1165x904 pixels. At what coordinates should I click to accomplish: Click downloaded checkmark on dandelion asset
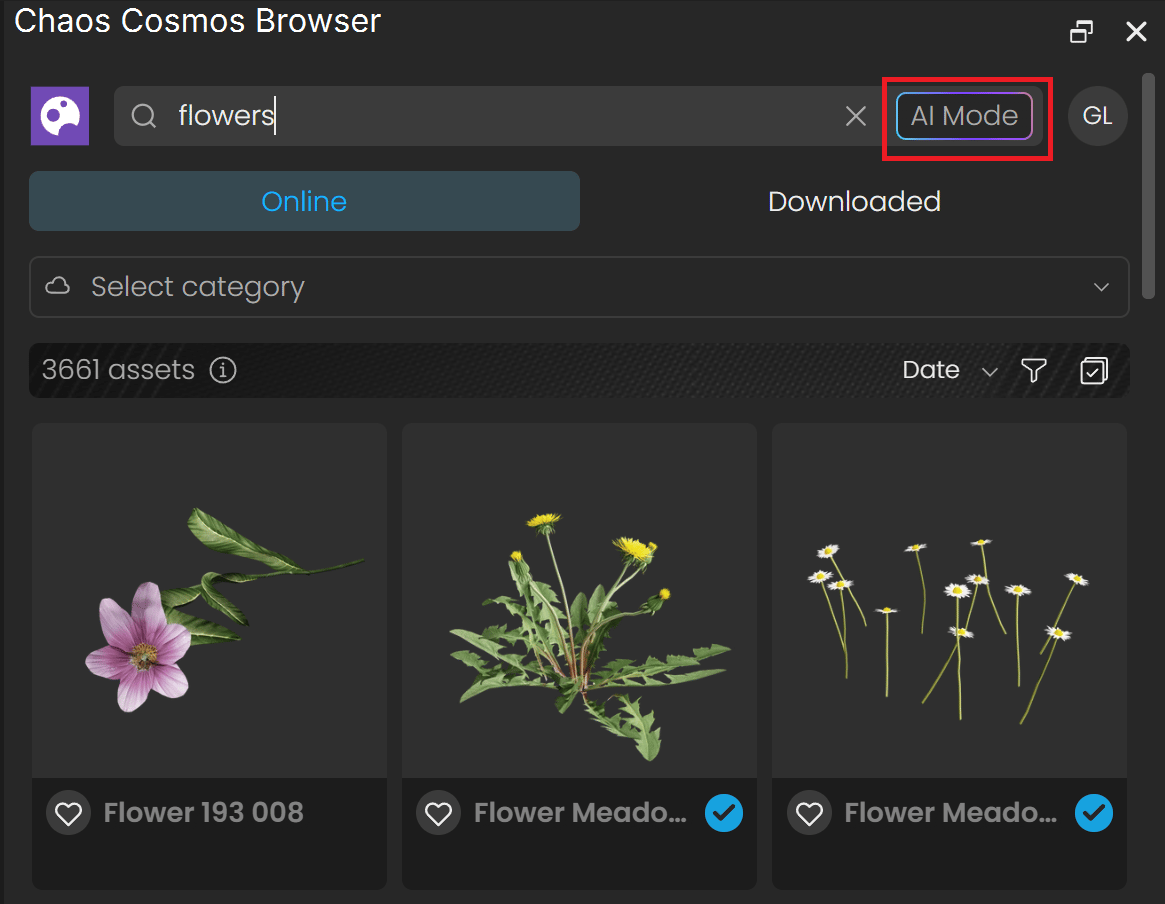click(x=724, y=813)
